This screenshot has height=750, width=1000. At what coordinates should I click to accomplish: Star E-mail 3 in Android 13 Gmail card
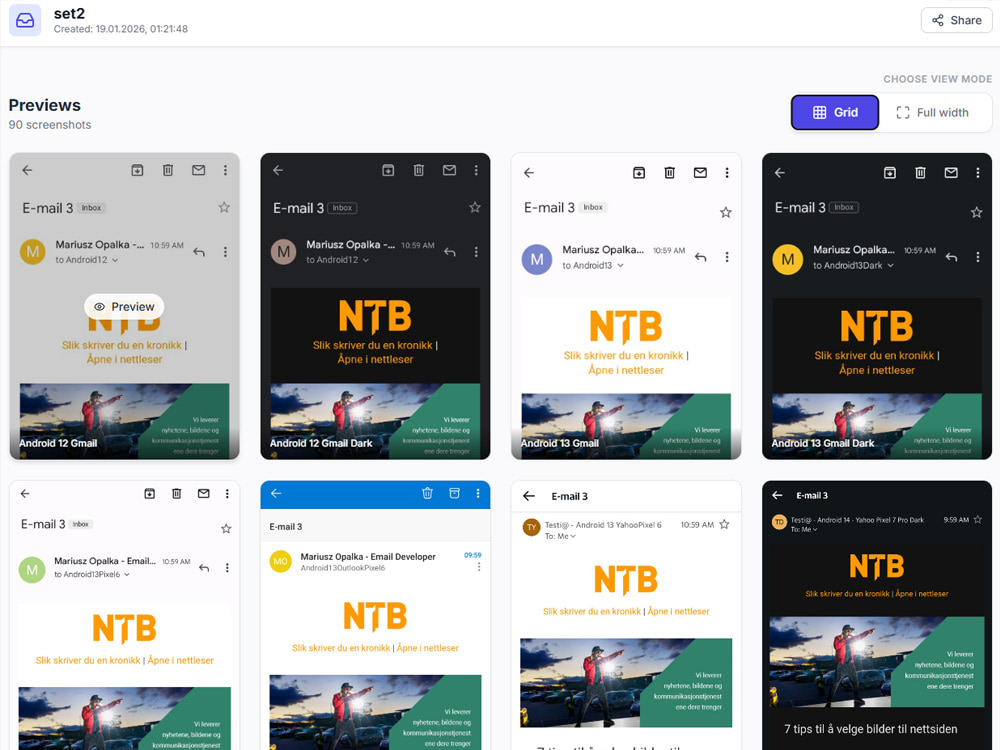pos(726,212)
